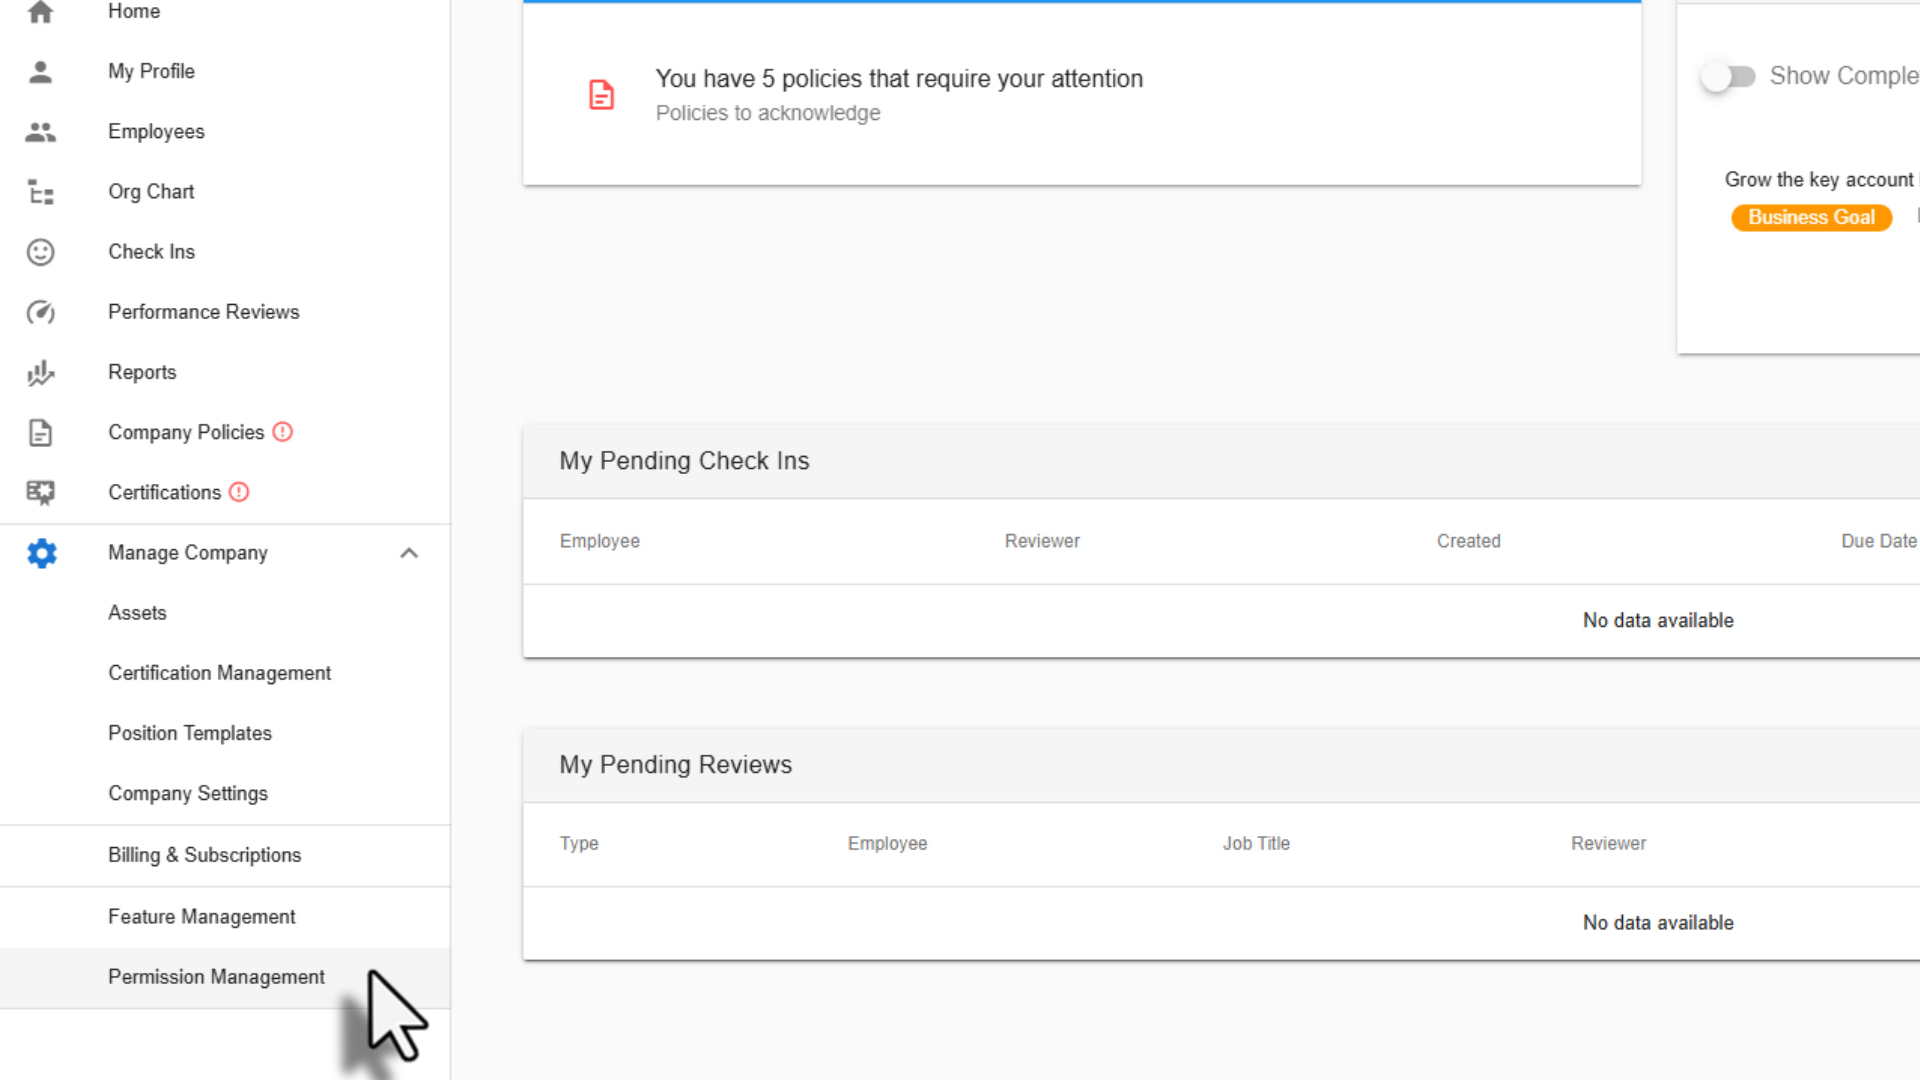Click the Performance Reviews gauge icon
The image size is (1920, 1080).
pyautogui.click(x=40, y=312)
